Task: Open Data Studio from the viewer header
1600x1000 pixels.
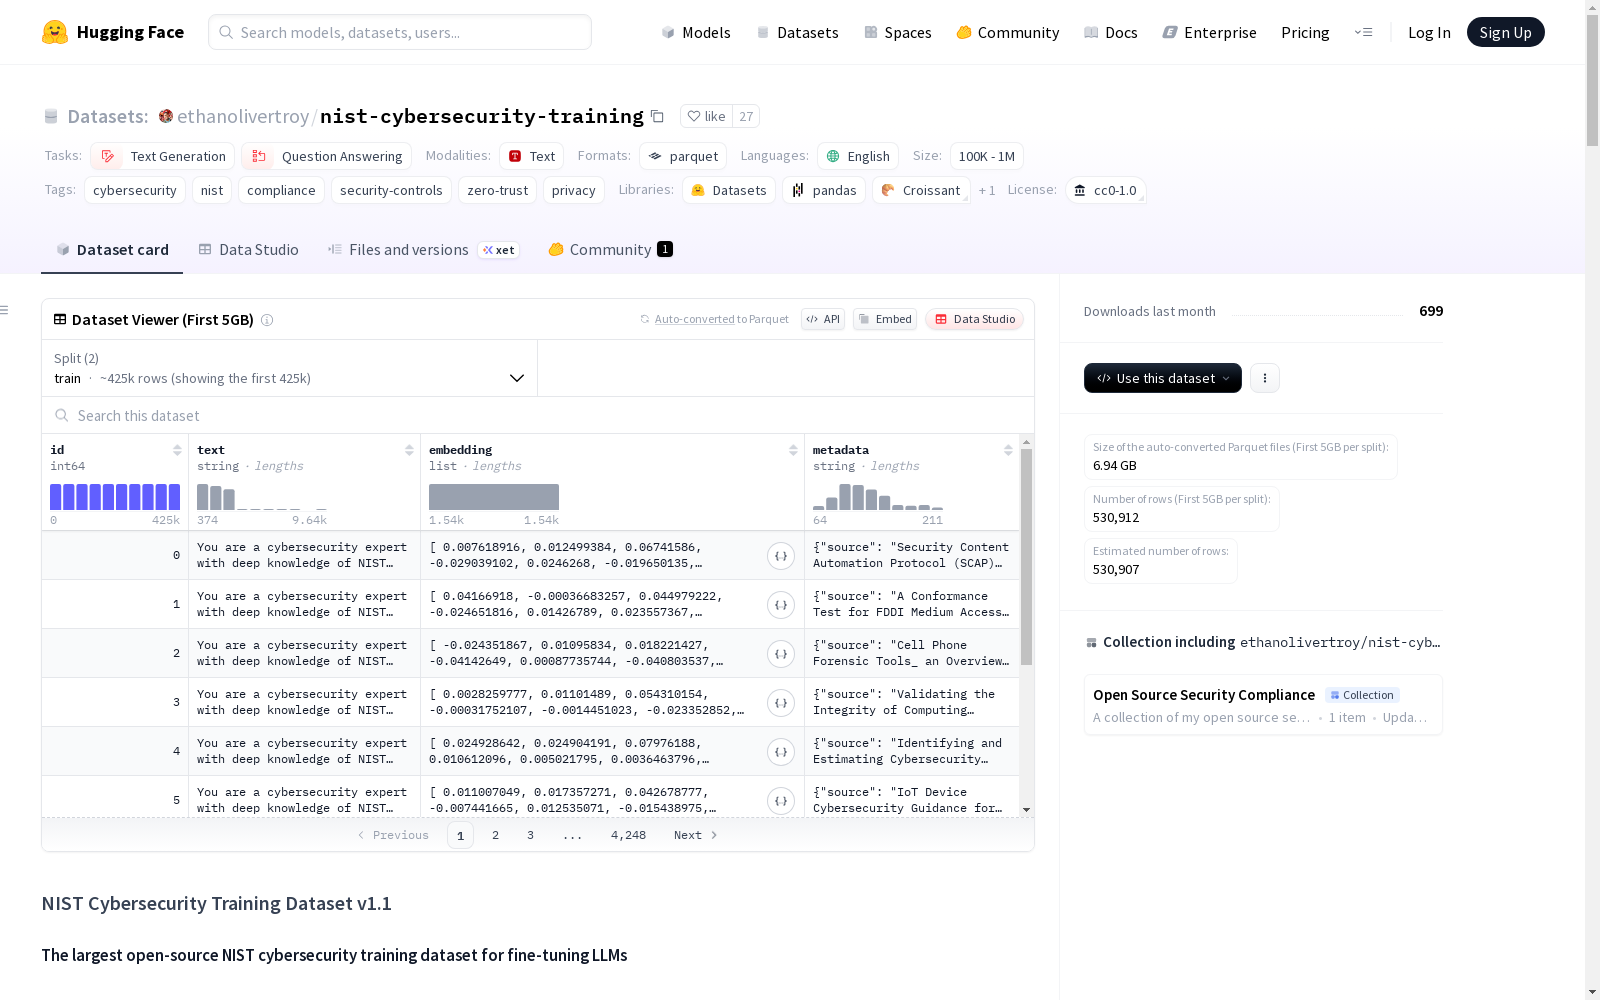Action: tap(975, 319)
